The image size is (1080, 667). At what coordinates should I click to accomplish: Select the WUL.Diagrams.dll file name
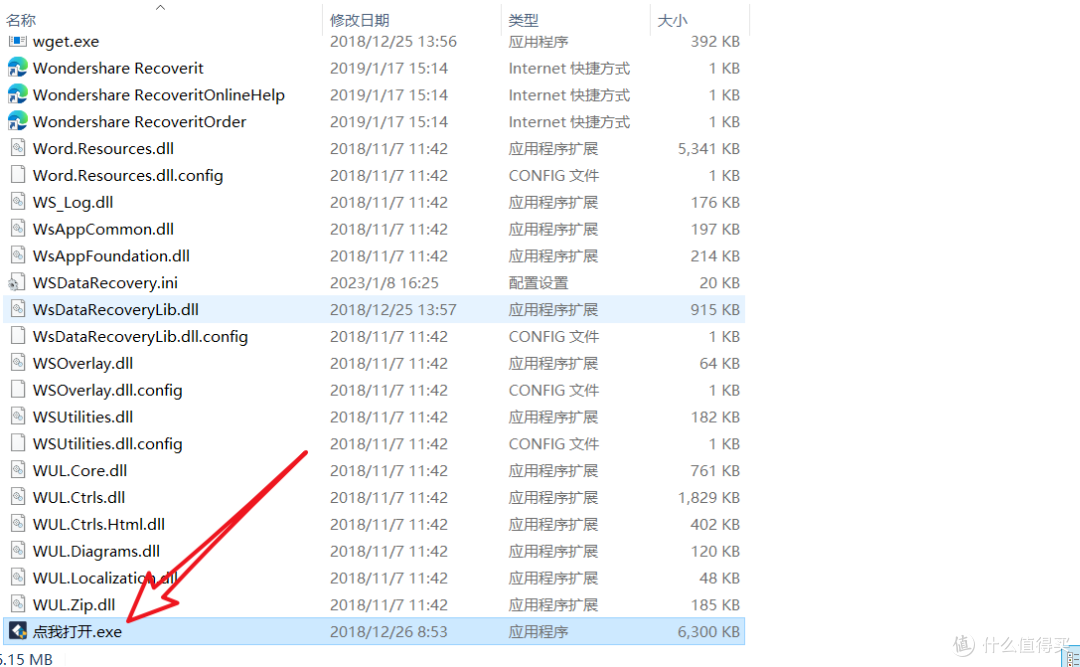[x=96, y=552]
